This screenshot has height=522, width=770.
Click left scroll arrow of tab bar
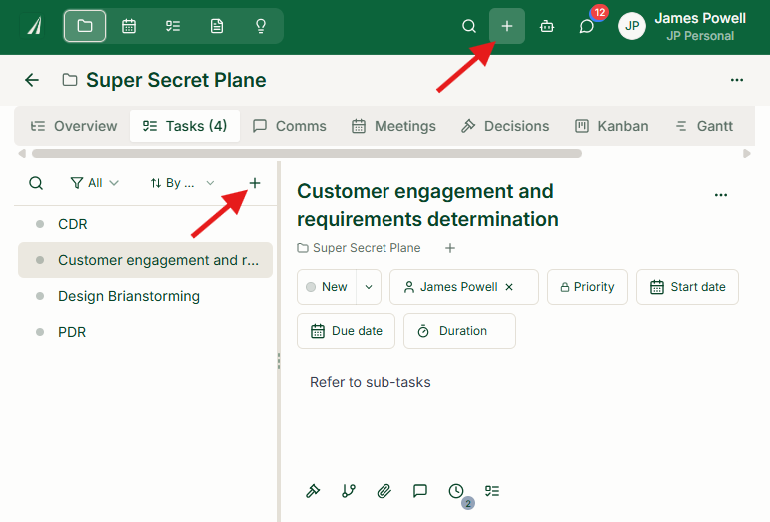(x=22, y=154)
